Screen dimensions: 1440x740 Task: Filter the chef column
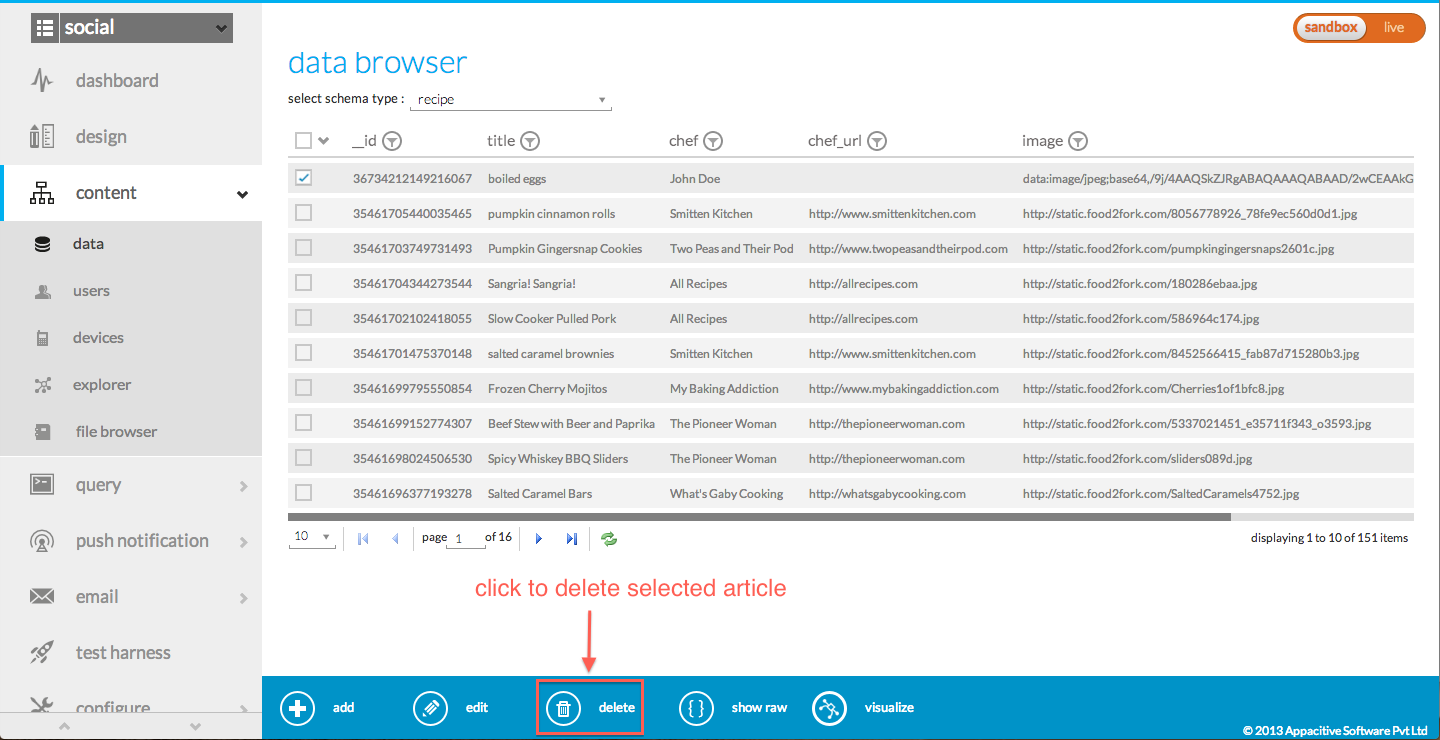[x=713, y=141]
